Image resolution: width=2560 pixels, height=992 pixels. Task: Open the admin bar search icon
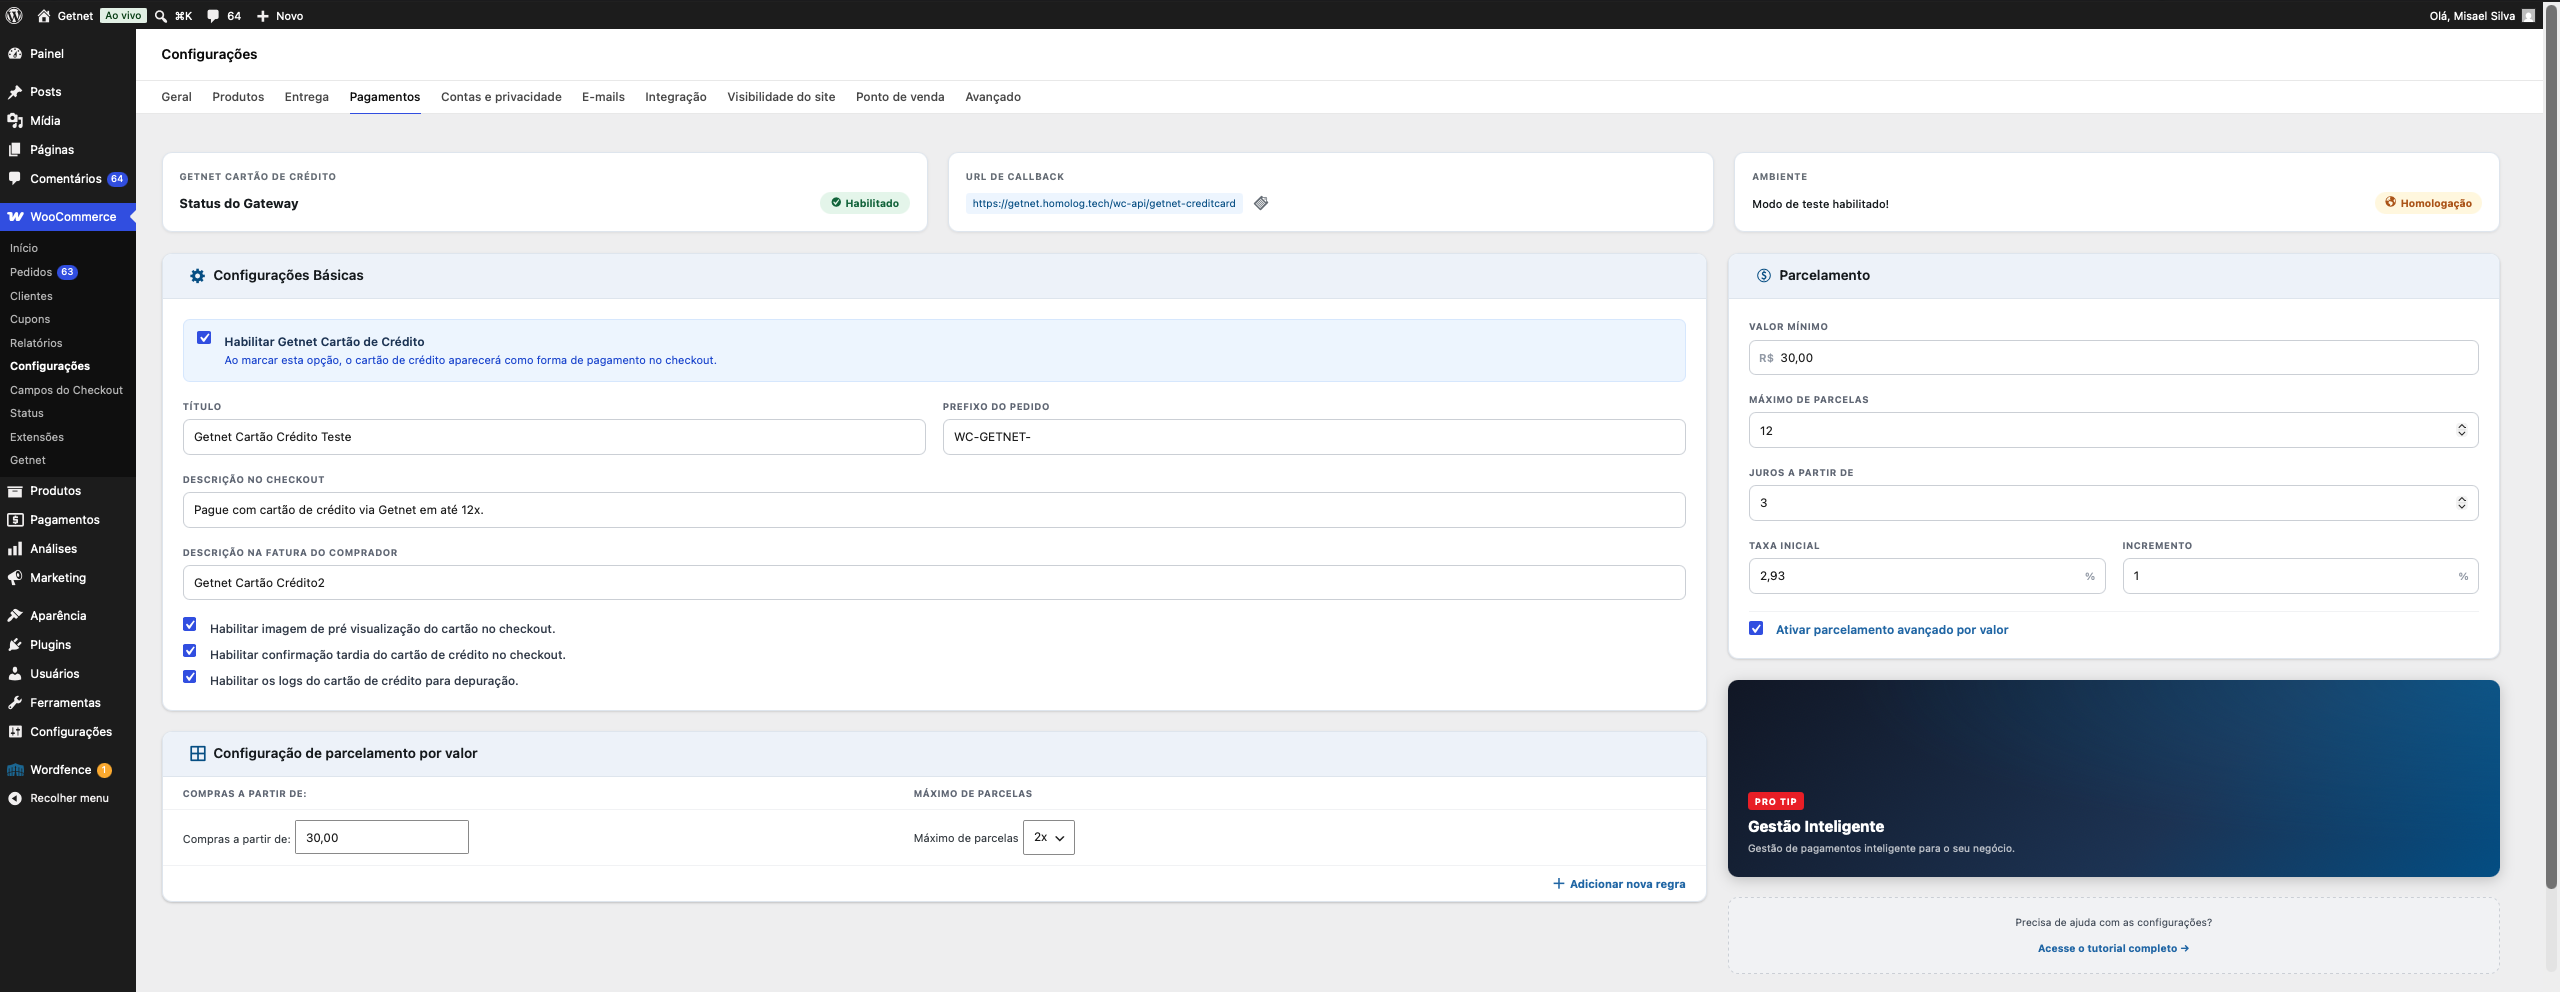pos(160,16)
